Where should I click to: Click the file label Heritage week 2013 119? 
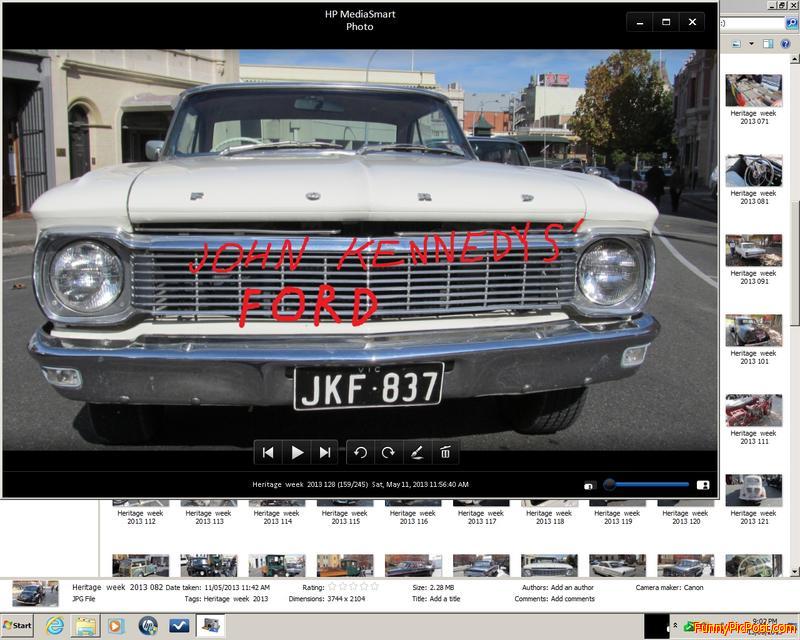(x=618, y=517)
